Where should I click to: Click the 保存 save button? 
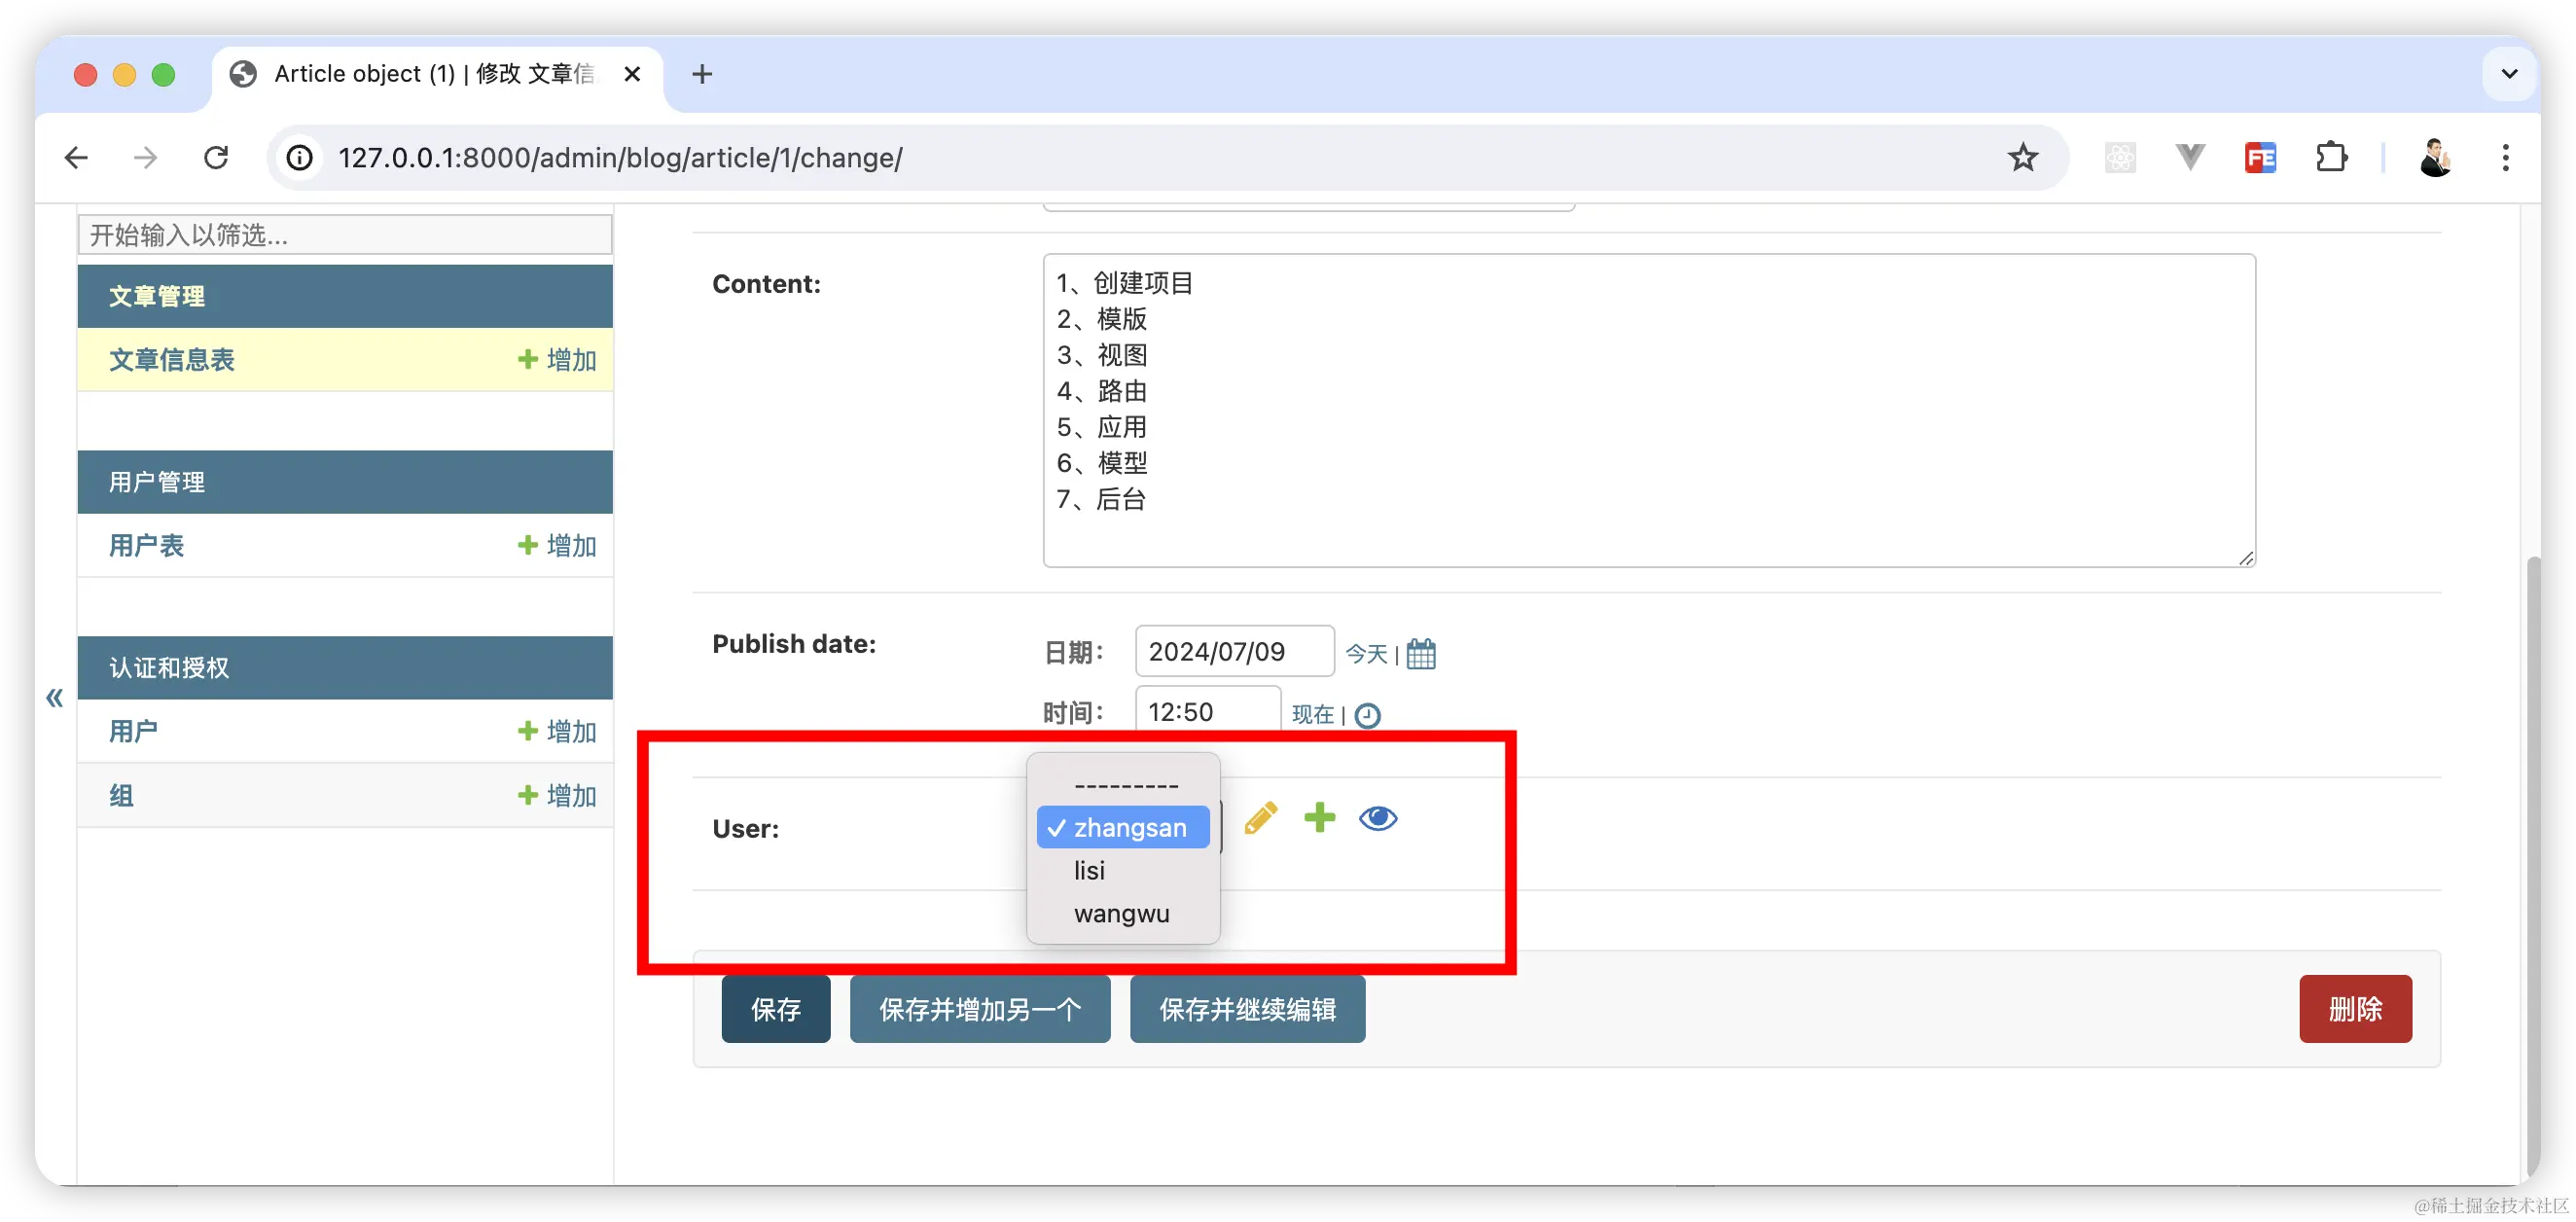pos(775,1009)
